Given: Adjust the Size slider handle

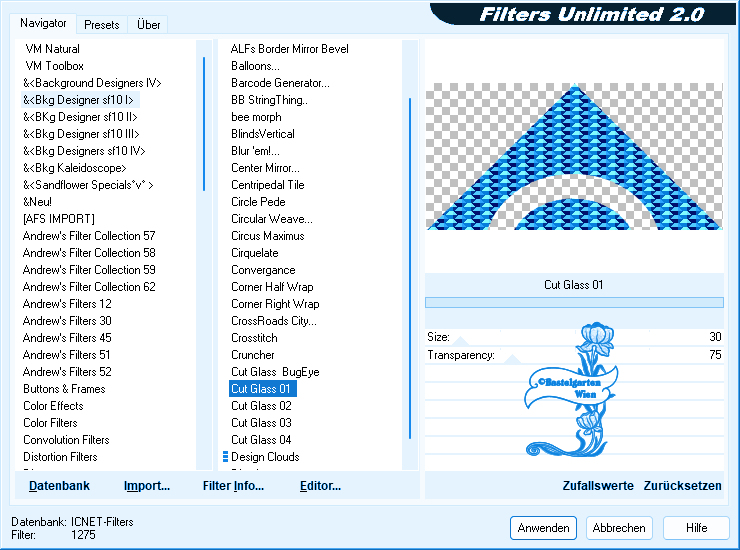Looking at the screenshot, I should tap(461, 341).
